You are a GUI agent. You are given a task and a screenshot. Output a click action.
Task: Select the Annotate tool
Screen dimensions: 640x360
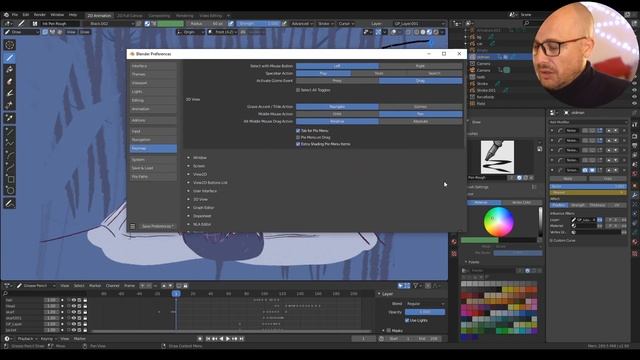pos(9,203)
